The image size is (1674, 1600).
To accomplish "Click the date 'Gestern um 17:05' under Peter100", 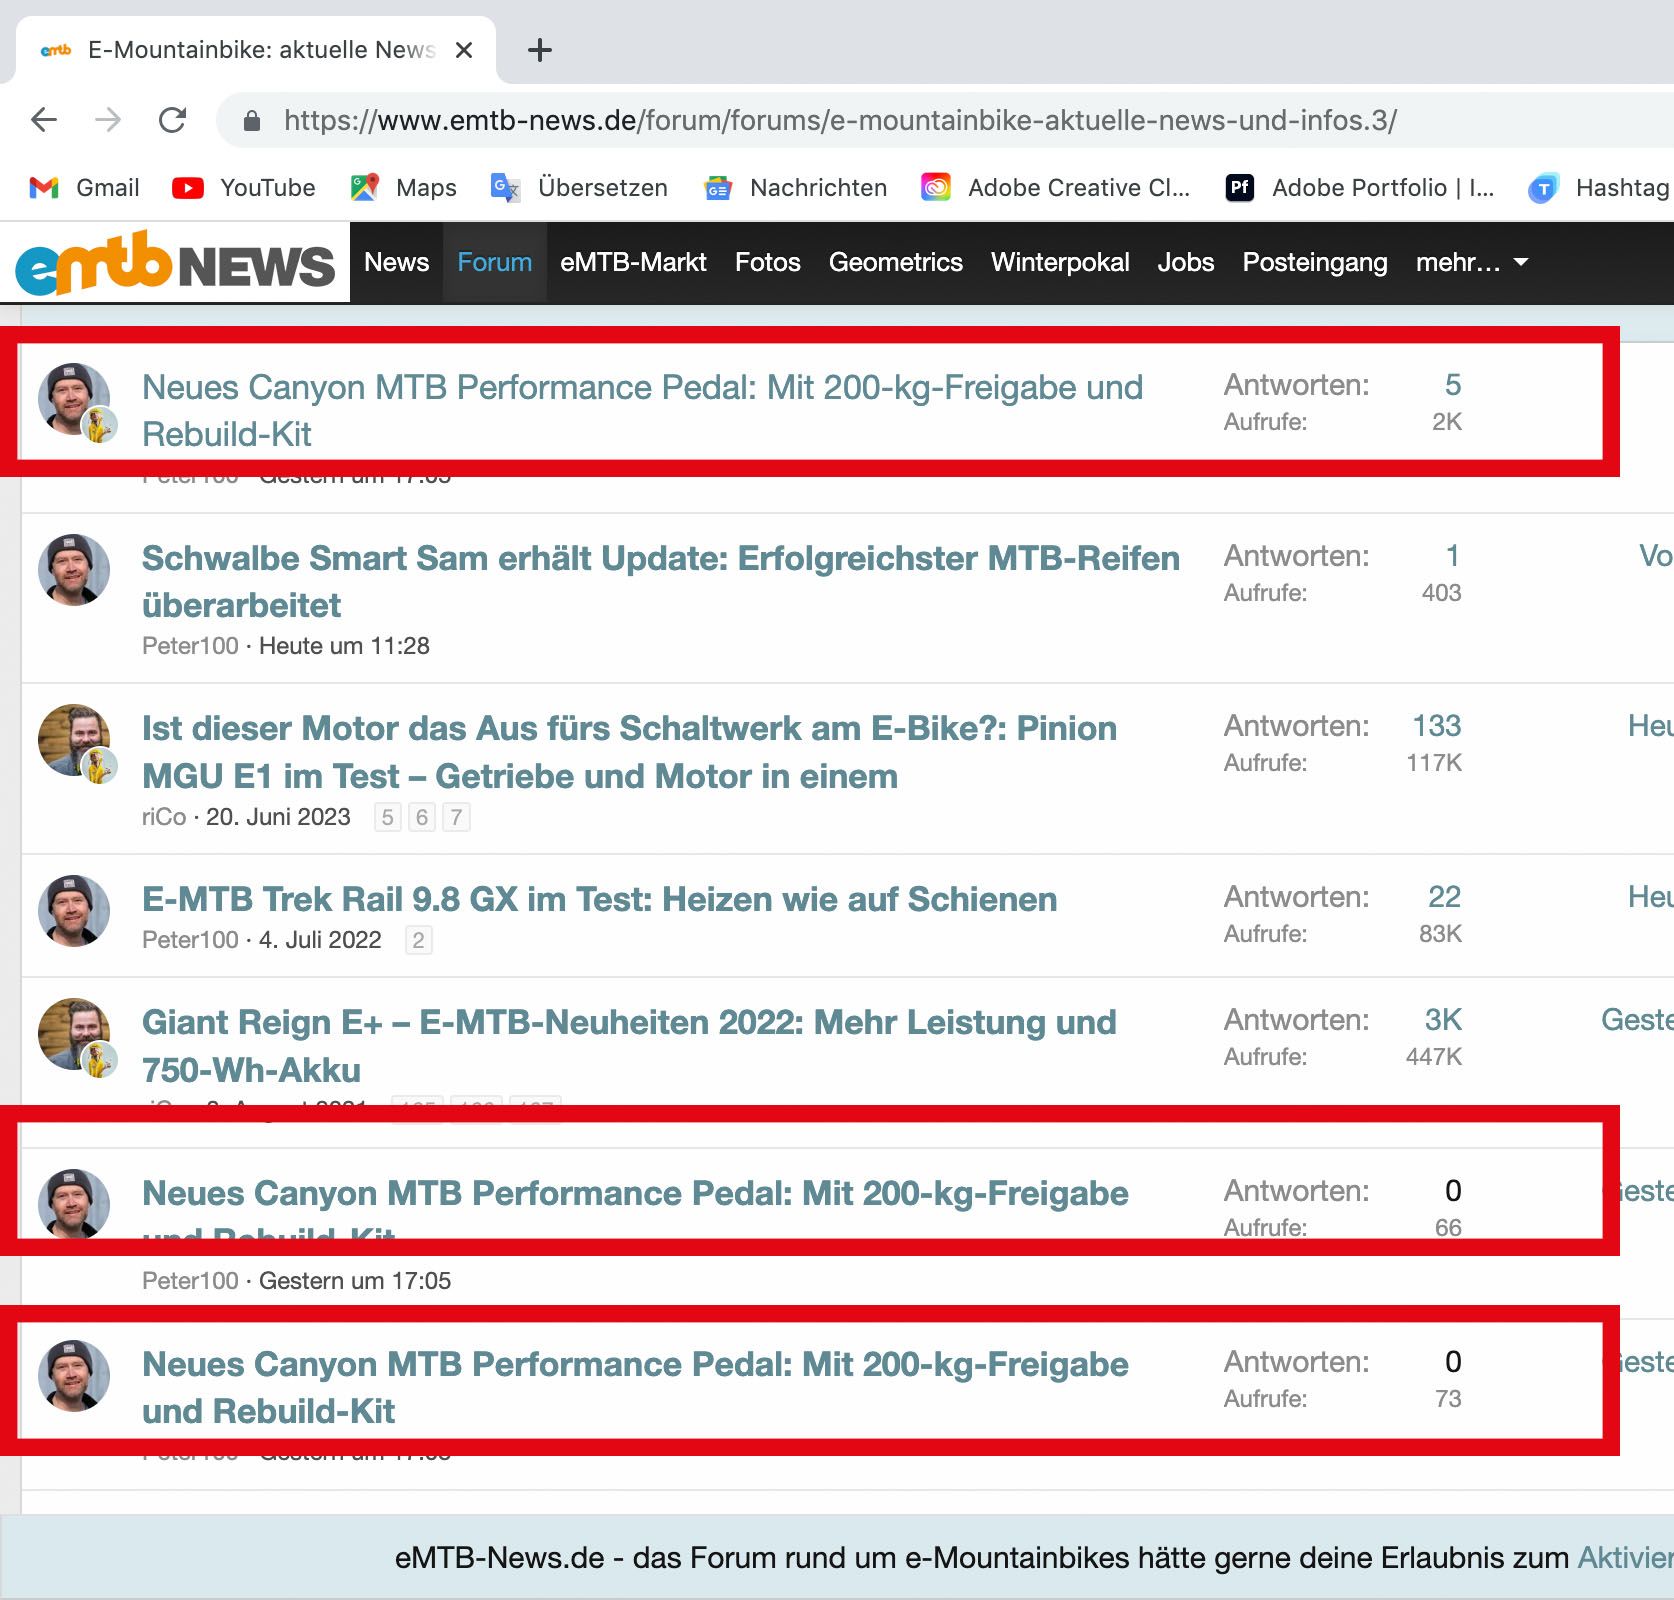I will [355, 1281].
